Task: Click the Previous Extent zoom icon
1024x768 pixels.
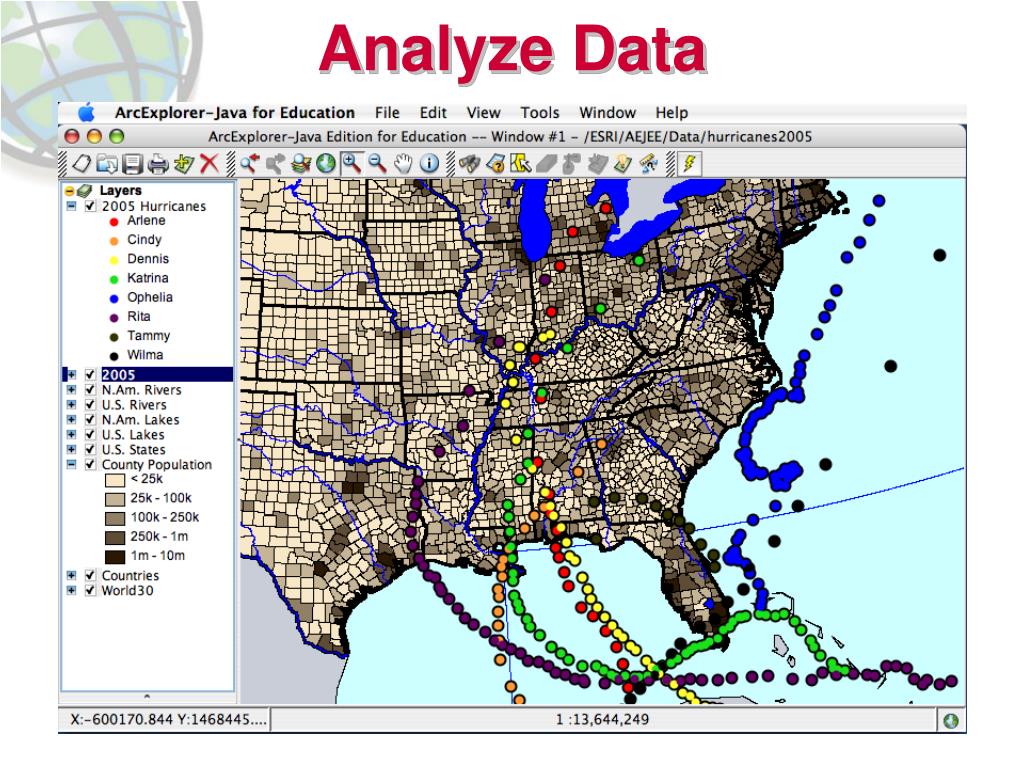Action: pos(249,163)
